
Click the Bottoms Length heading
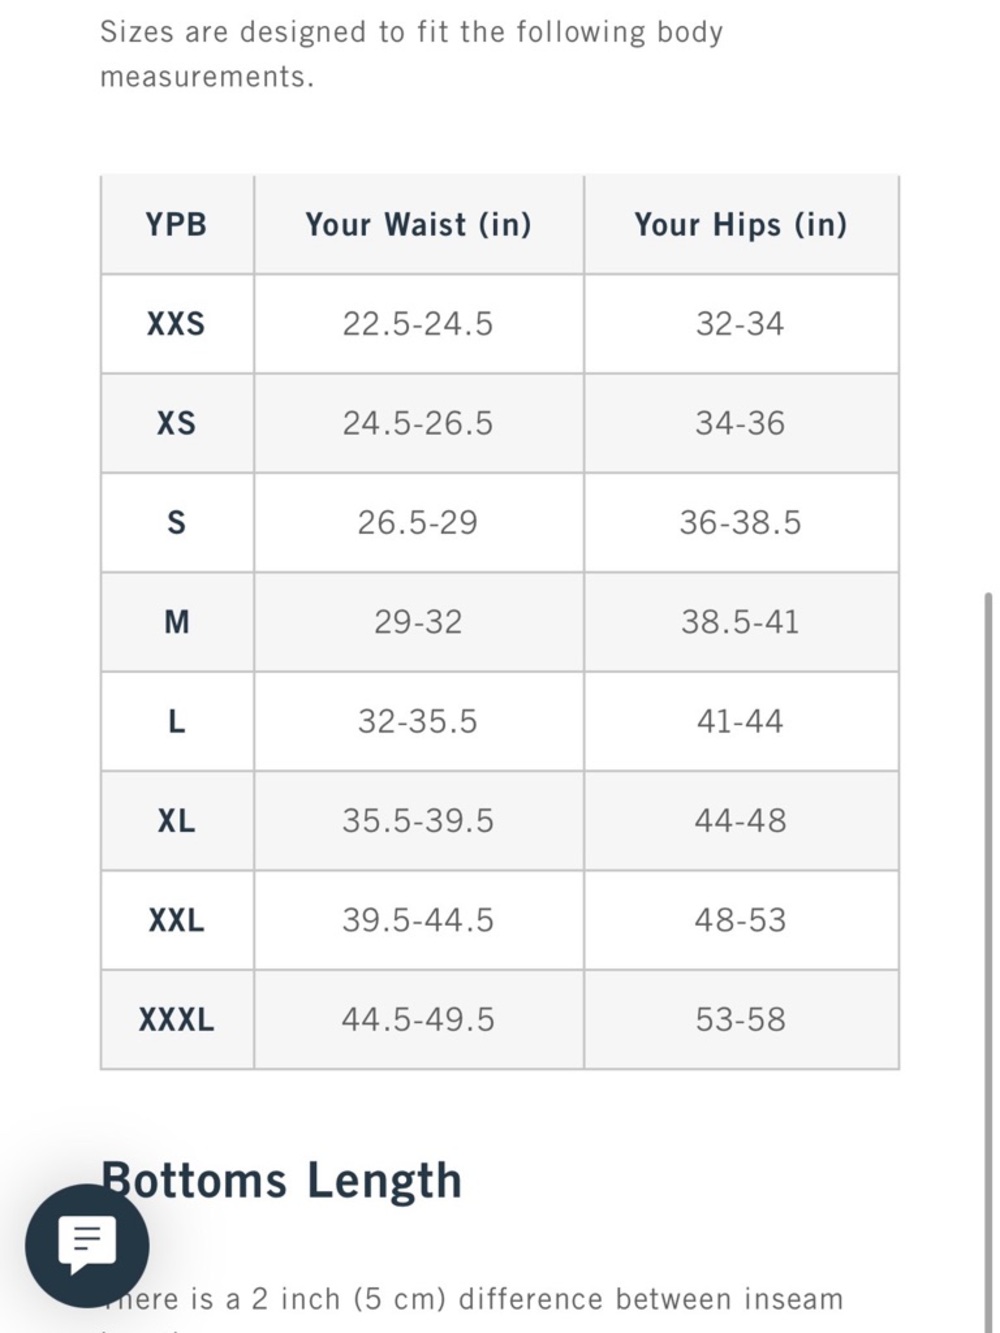pyautogui.click(x=282, y=1180)
